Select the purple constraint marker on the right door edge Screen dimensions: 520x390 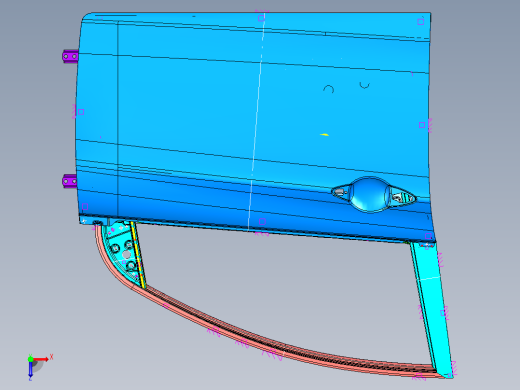(422, 125)
